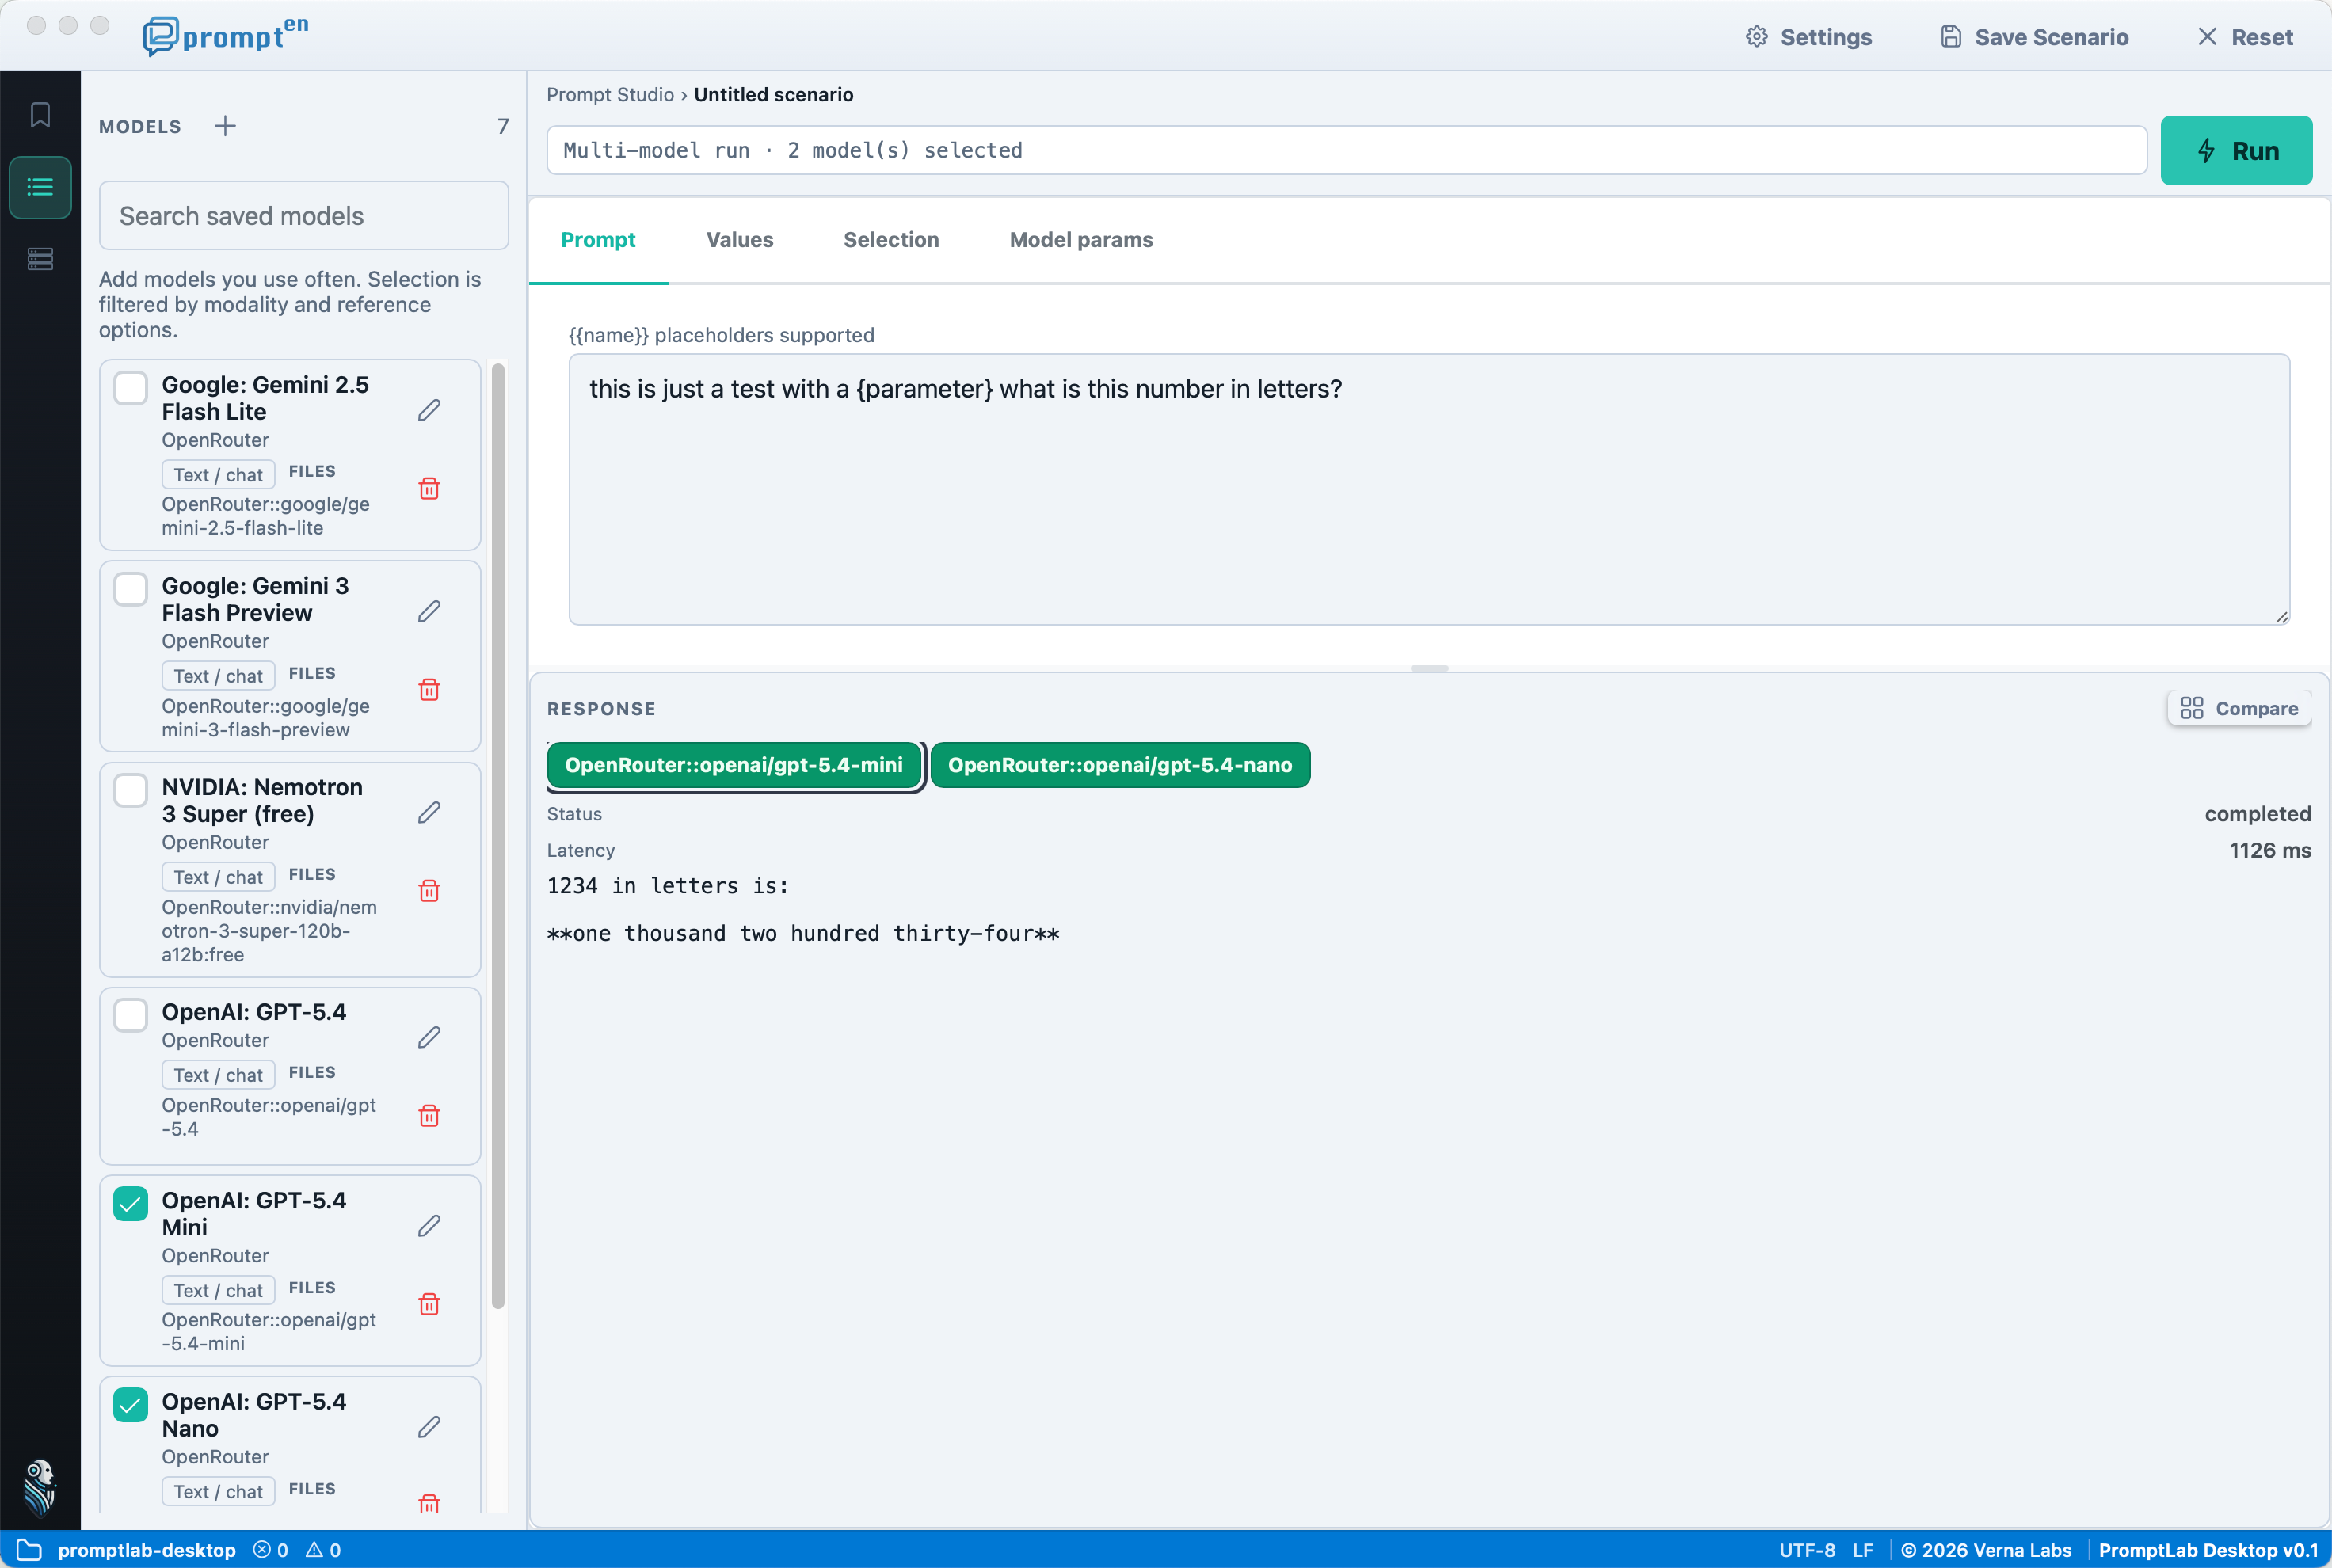
Task: Delete the Google Gemini 3 Flash Preview model
Action: [429, 689]
